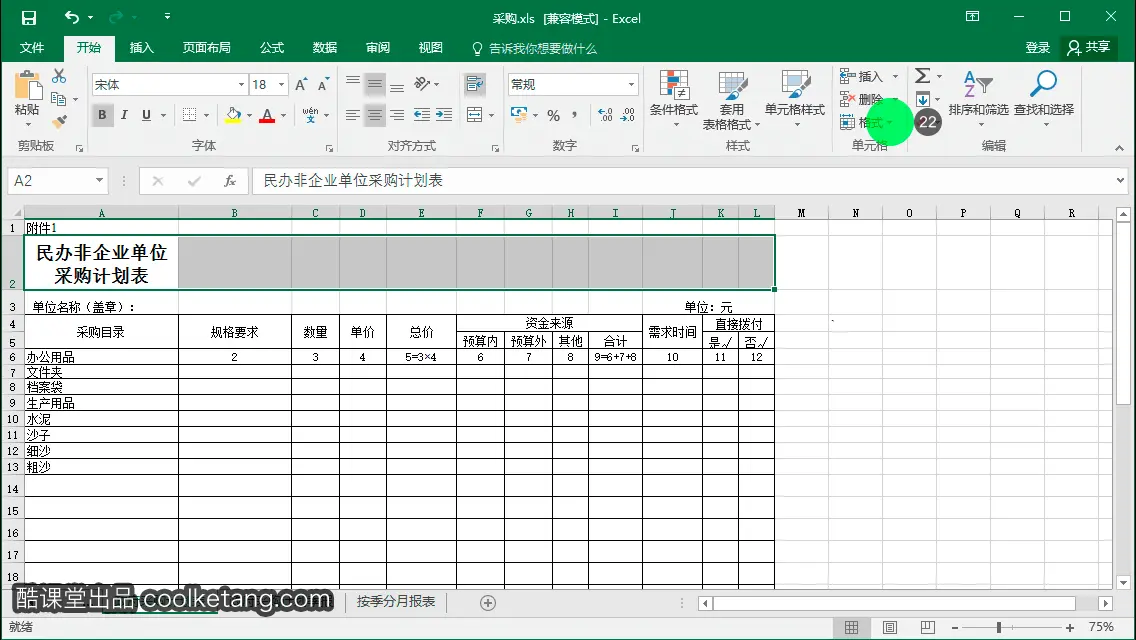The image size is (1136, 640).
Task: Click the insert function fx icon
Action: pos(230,181)
